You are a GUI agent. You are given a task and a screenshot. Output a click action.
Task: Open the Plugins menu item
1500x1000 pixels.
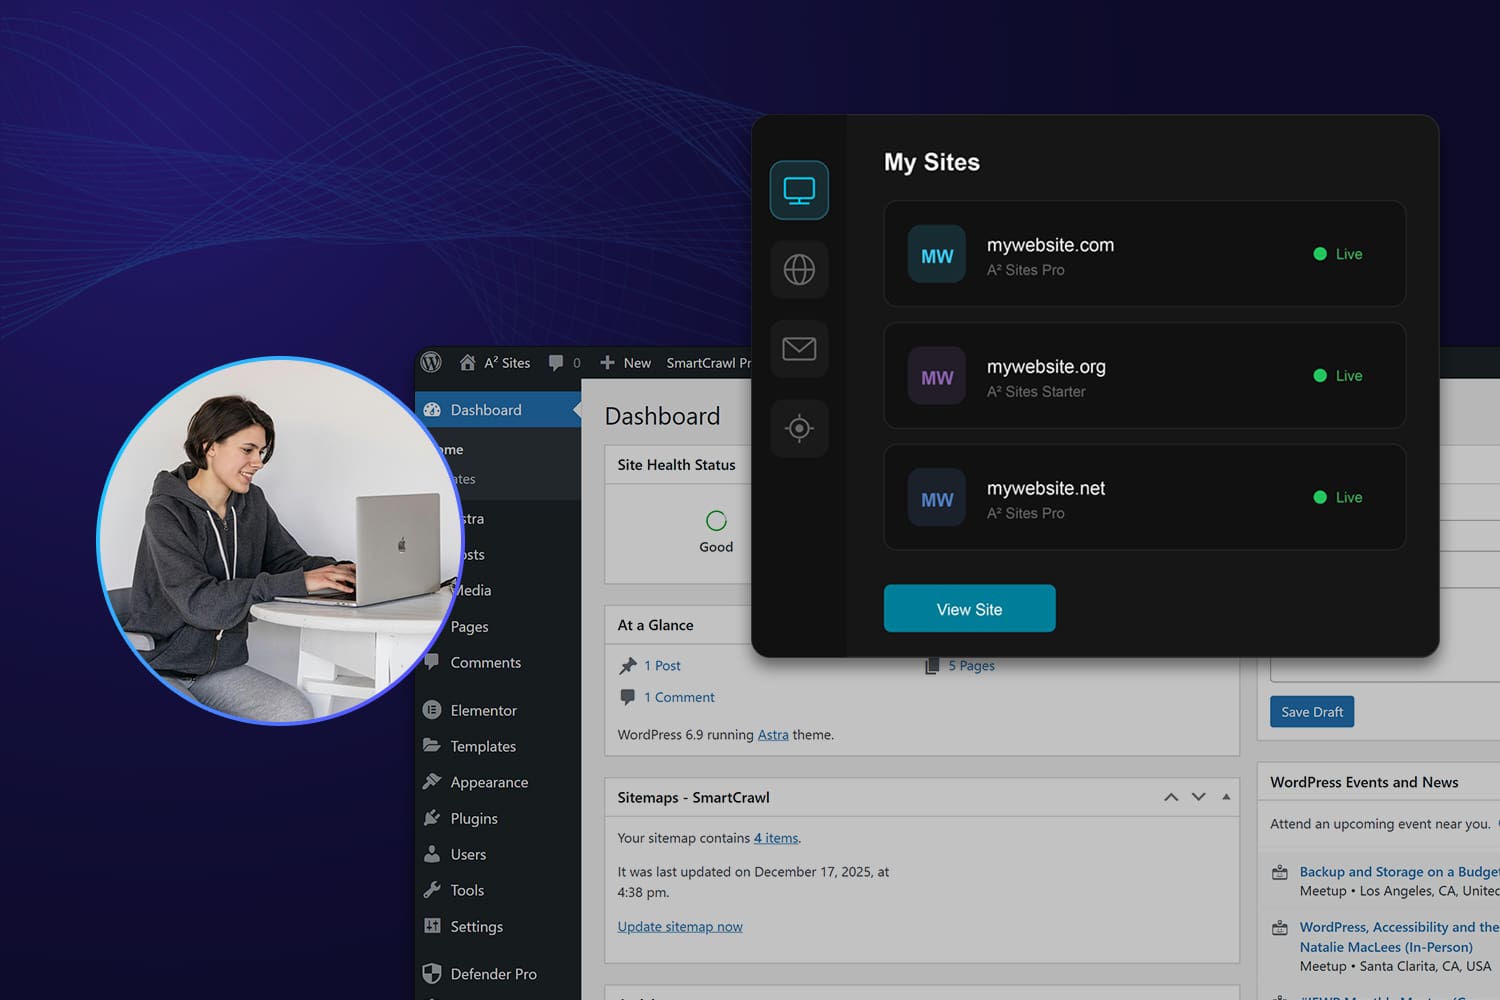pyautogui.click(x=474, y=818)
